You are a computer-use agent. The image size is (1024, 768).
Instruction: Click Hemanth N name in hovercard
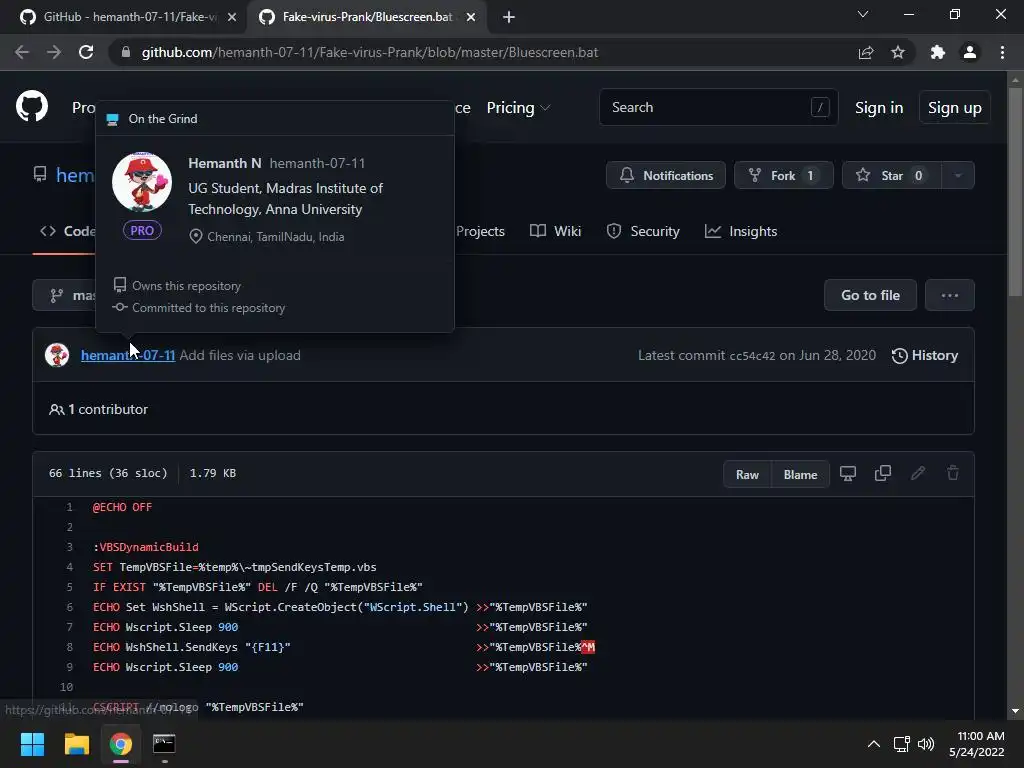[225, 163]
